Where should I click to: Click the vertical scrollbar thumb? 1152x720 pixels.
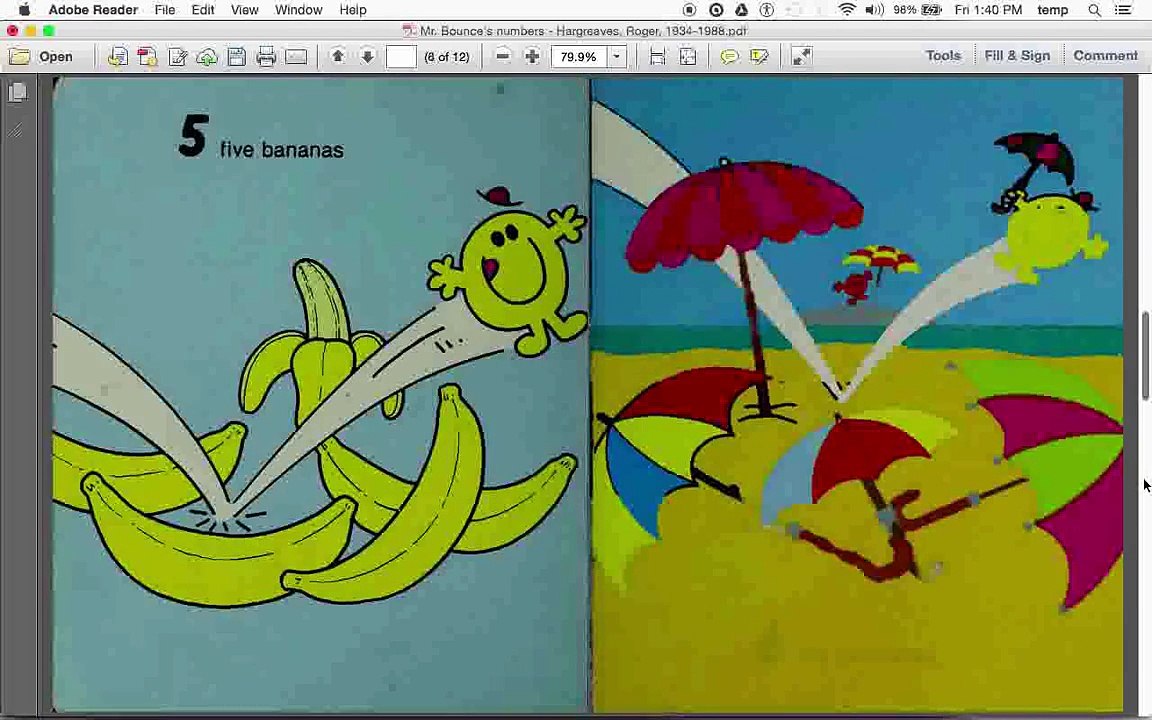tap(1145, 356)
